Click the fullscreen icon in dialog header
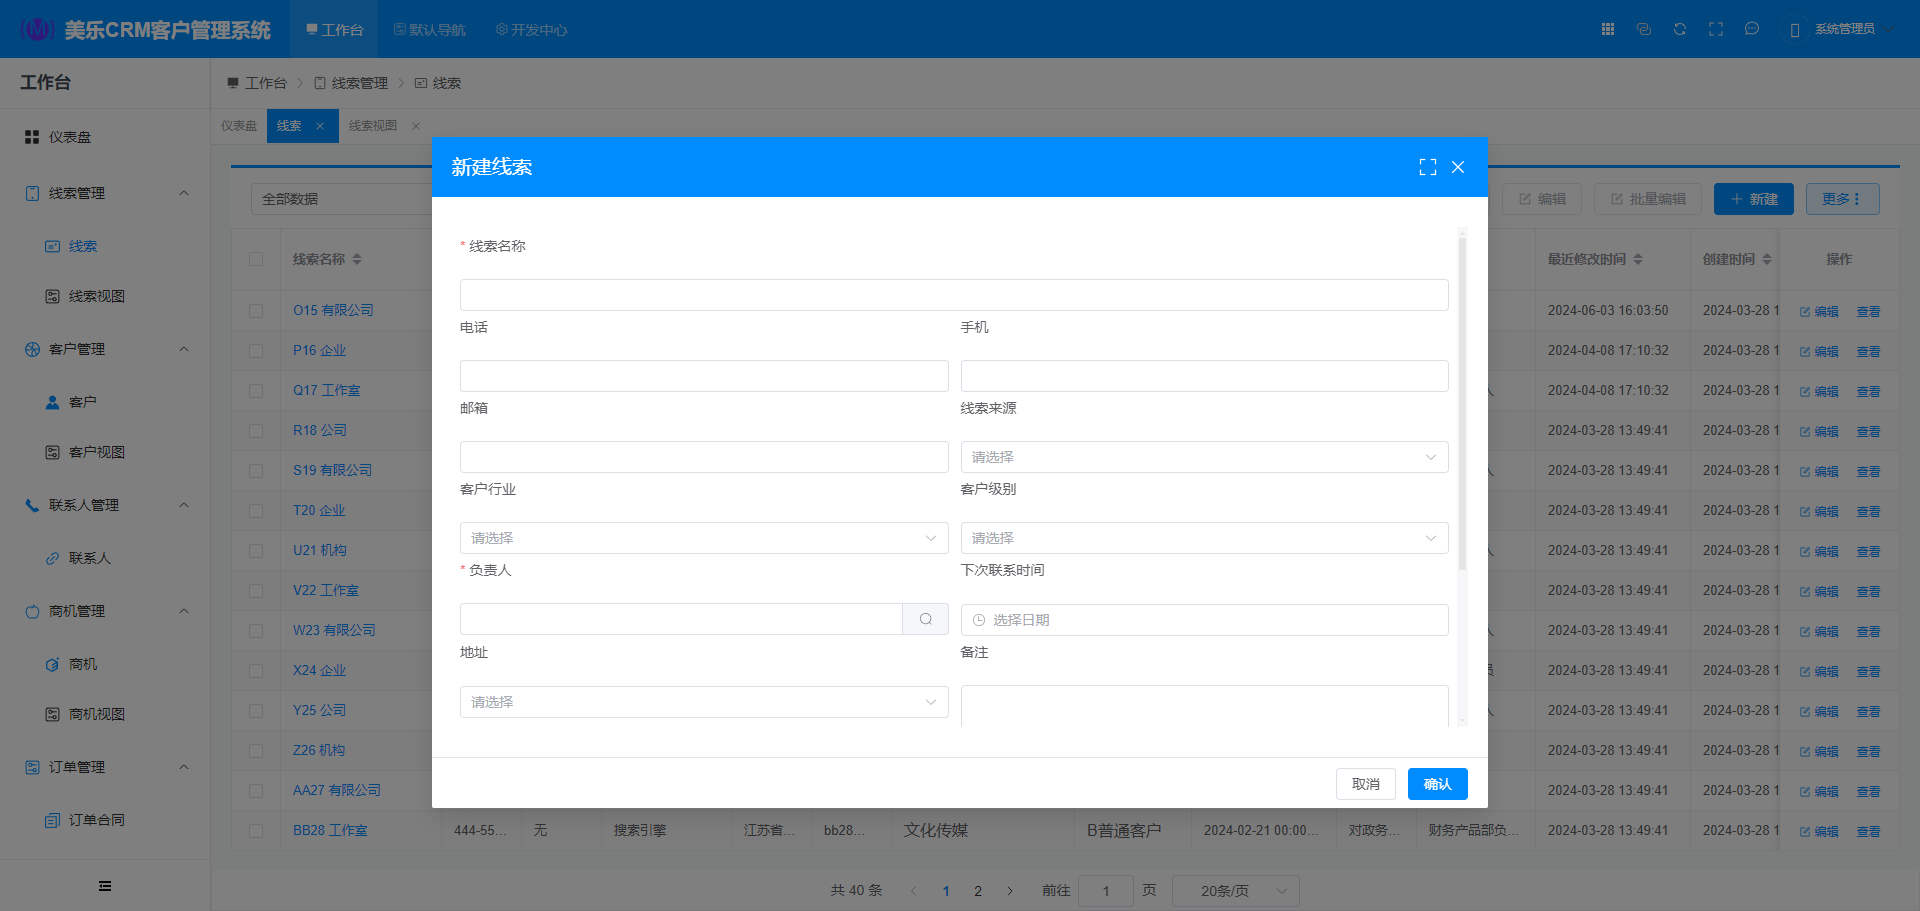The width and height of the screenshot is (1920, 911). coord(1427,167)
